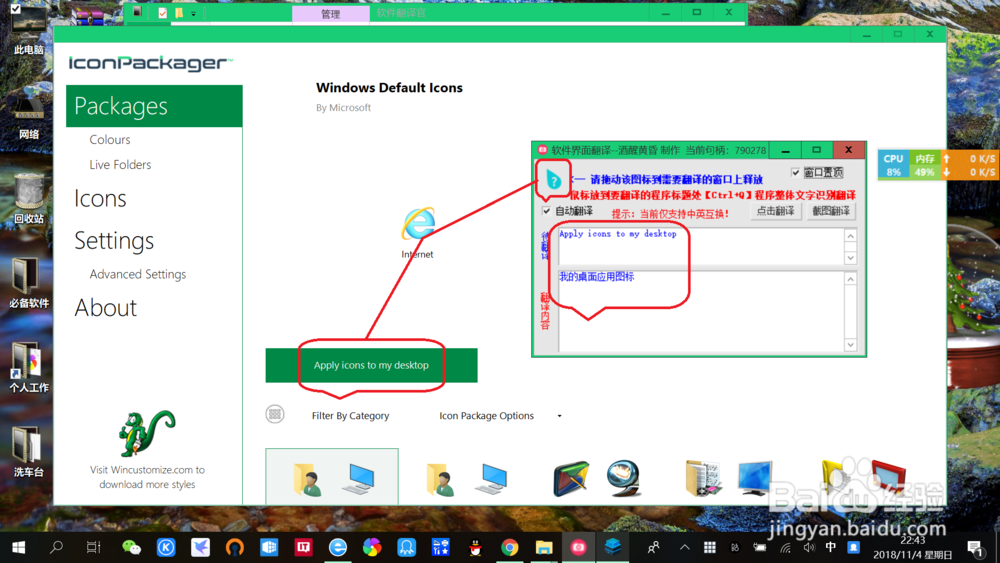Click the Internet Explorer preview icon
Image resolution: width=1000 pixels, height=563 pixels.
418,224
